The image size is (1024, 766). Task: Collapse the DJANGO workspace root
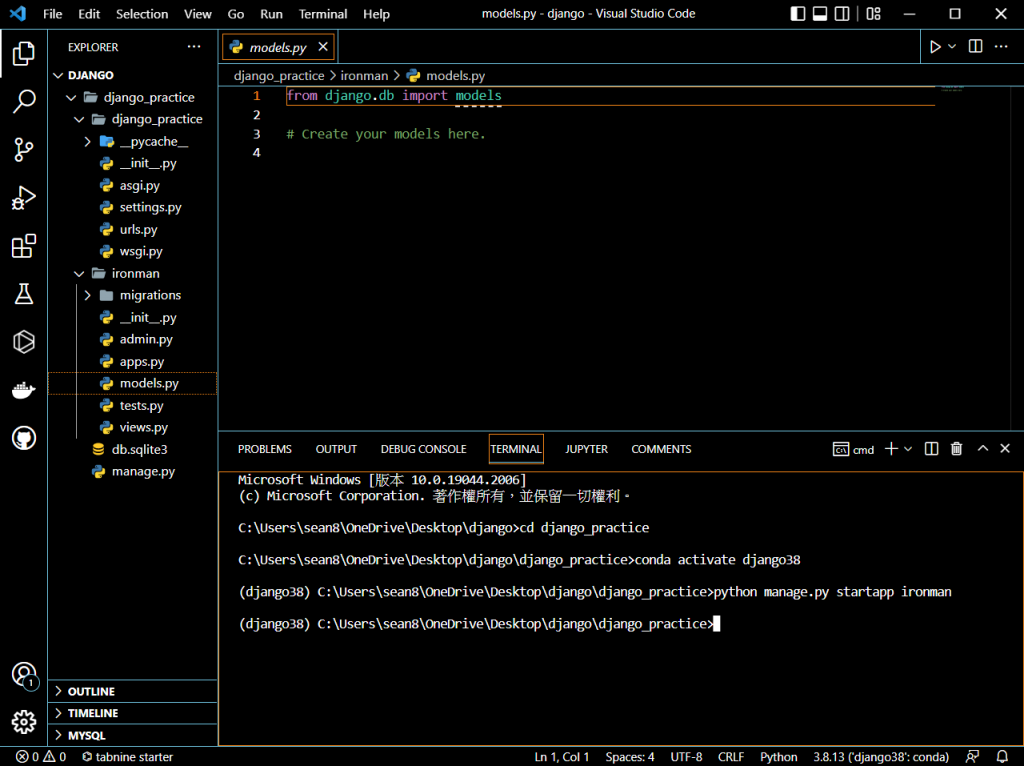point(58,75)
